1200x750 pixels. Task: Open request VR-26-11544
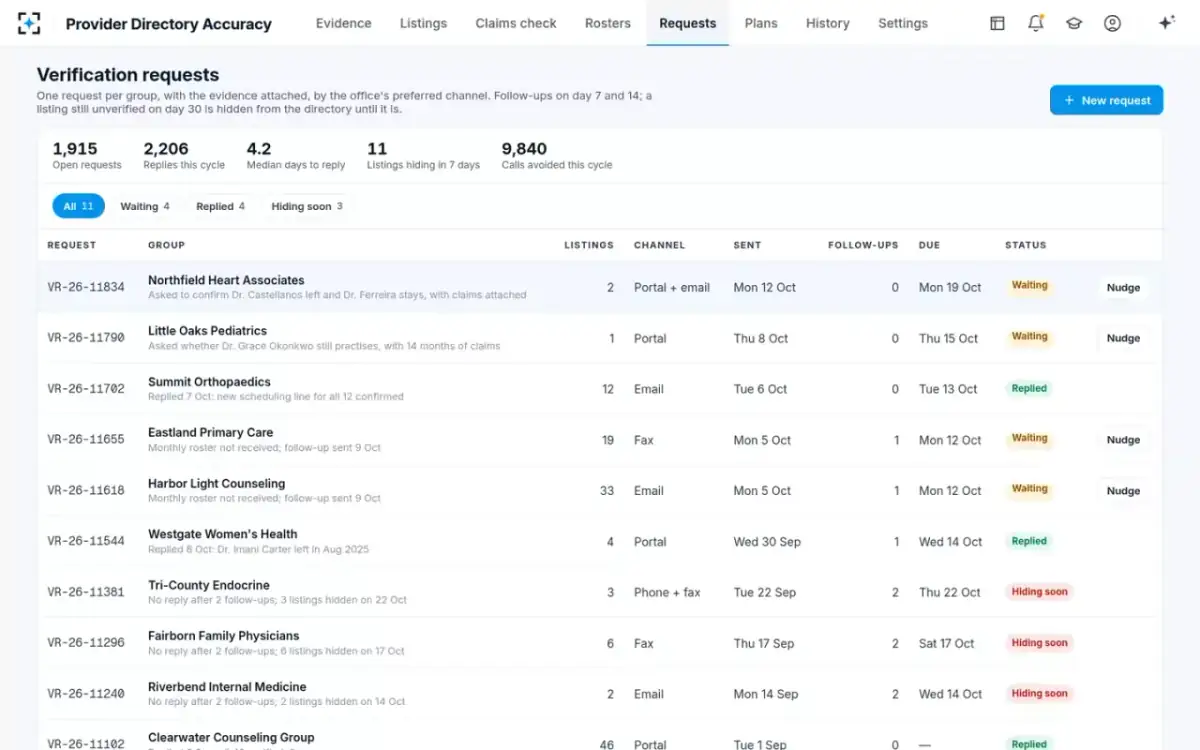point(86,542)
